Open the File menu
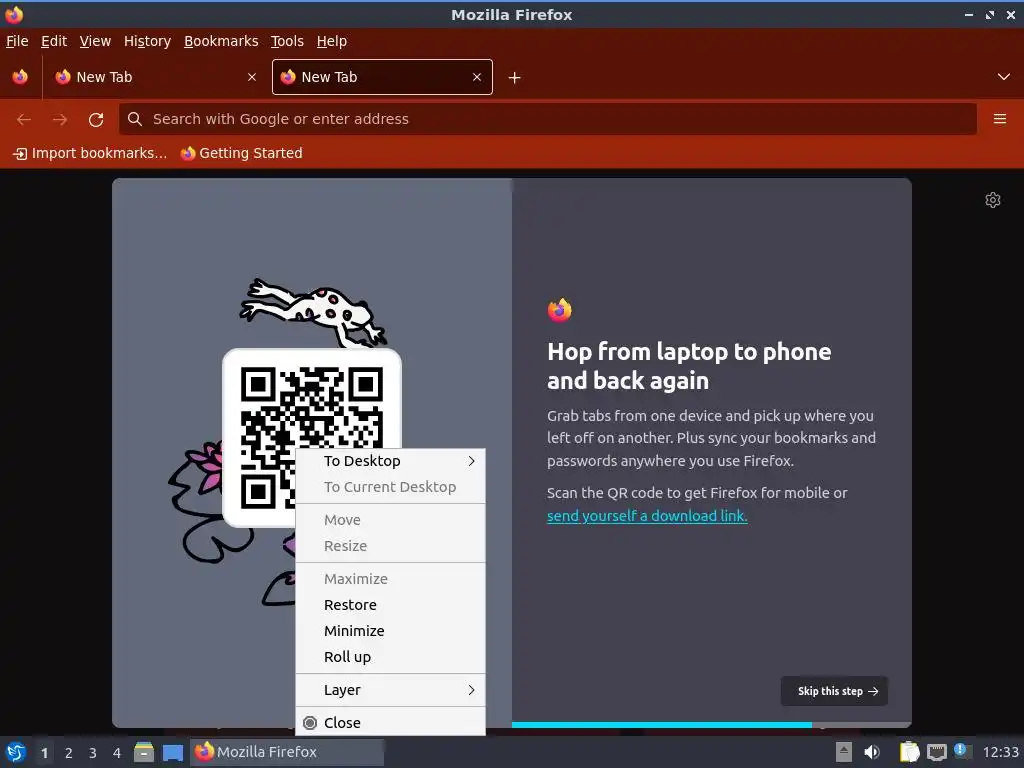The image size is (1024, 768). pyautogui.click(x=17, y=41)
